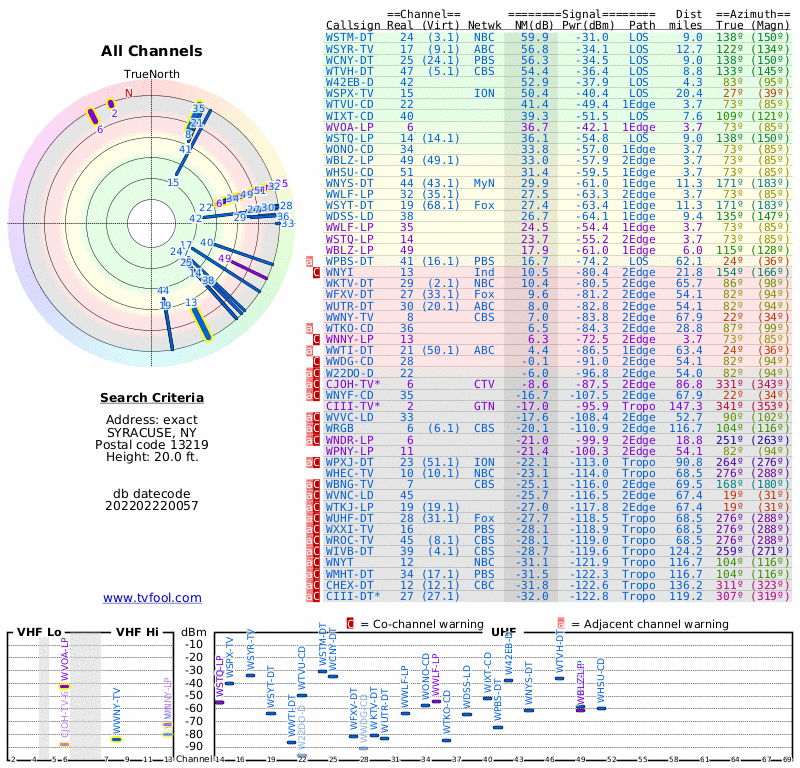Viewport: 800px width, 768px height.
Task: Click the 59.9 NM value for WSTM-DT
Action: click(535, 37)
